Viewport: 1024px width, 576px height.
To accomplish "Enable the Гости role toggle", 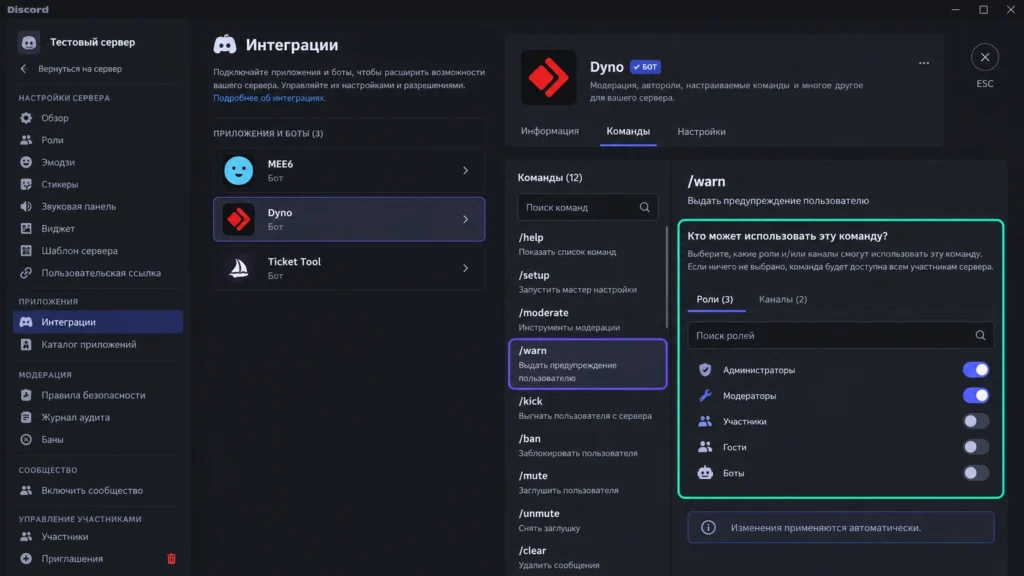I will (x=976, y=447).
